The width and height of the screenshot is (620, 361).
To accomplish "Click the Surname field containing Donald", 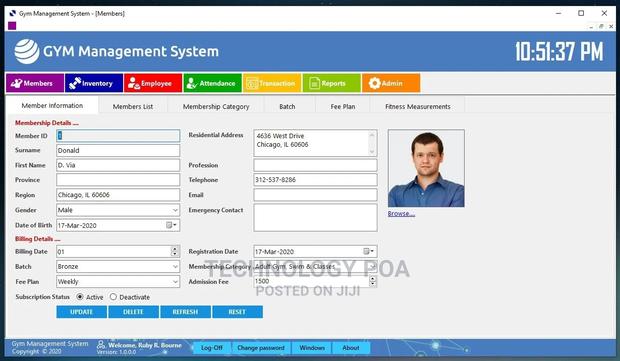I will 118,150.
